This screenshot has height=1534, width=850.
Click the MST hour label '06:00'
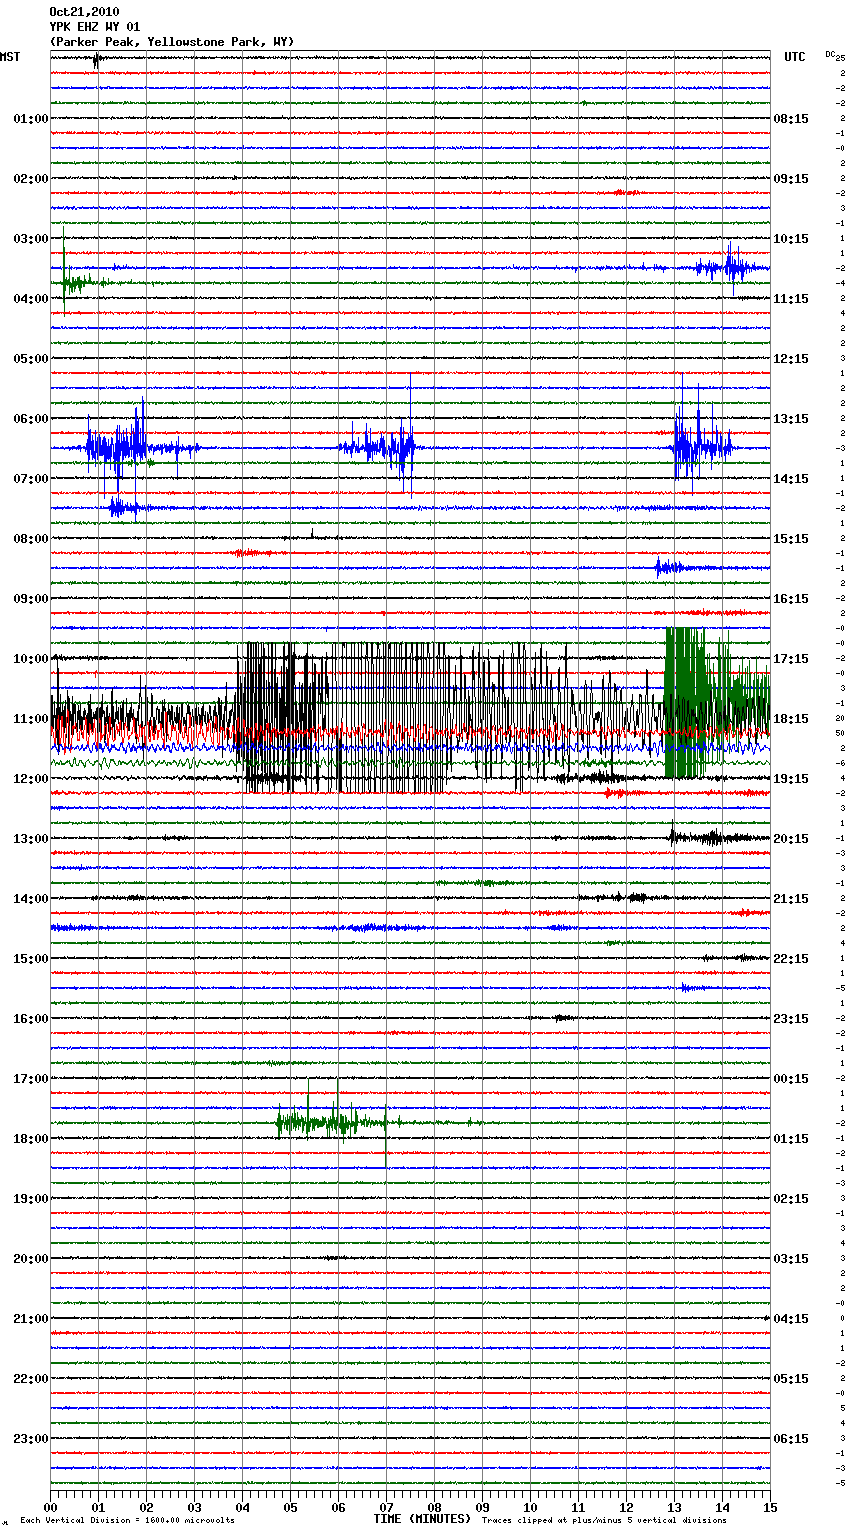30,419
